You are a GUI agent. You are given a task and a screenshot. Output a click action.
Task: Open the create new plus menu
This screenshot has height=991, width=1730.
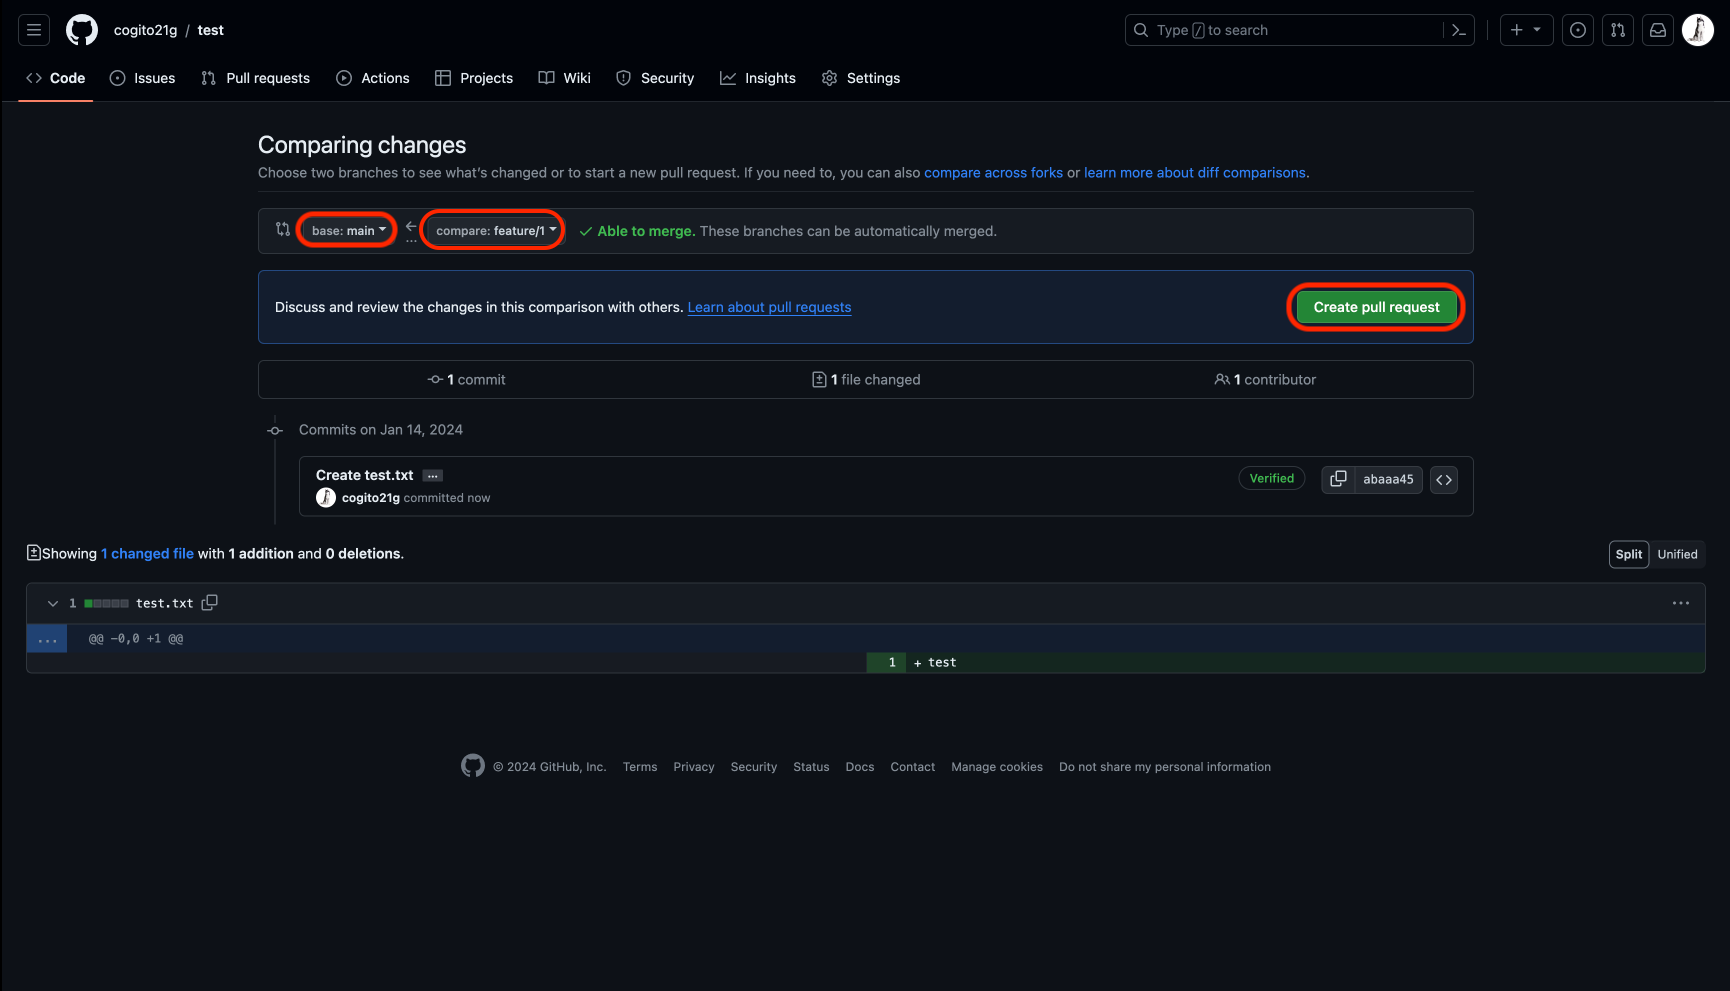tap(1526, 30)
